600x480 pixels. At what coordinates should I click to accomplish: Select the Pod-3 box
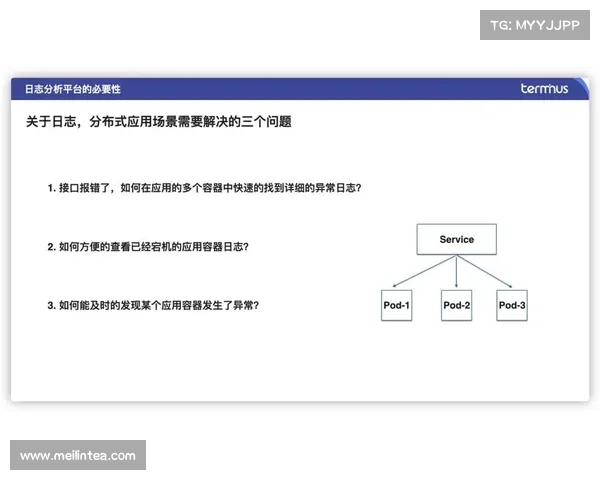coord(512,305)
